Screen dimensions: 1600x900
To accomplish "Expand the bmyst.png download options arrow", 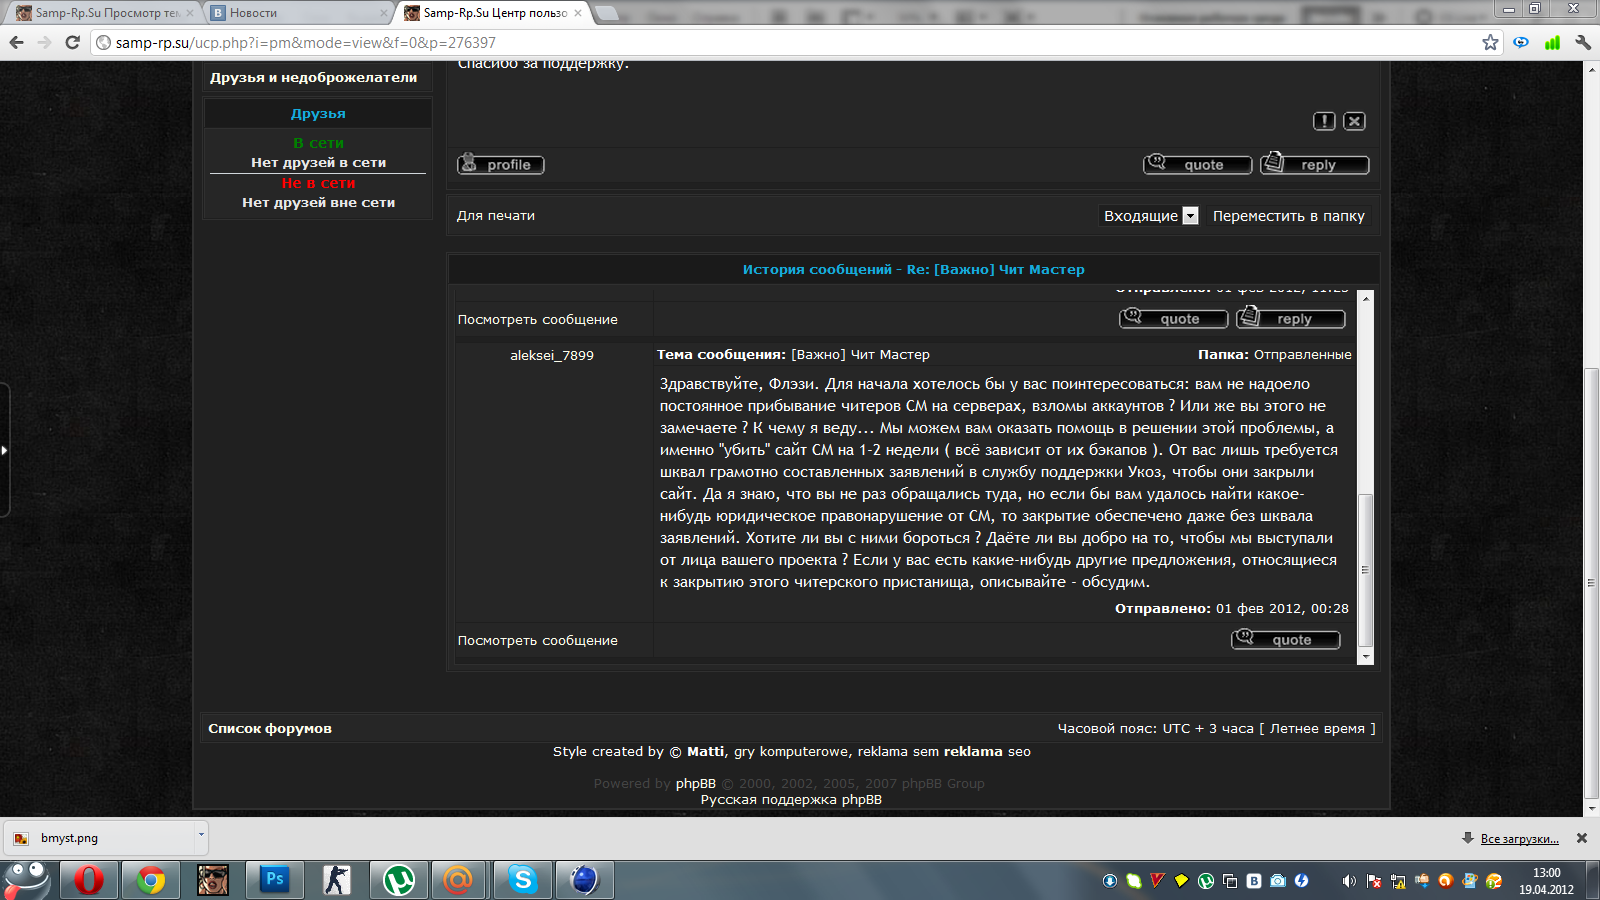I will tap(201, 834).
